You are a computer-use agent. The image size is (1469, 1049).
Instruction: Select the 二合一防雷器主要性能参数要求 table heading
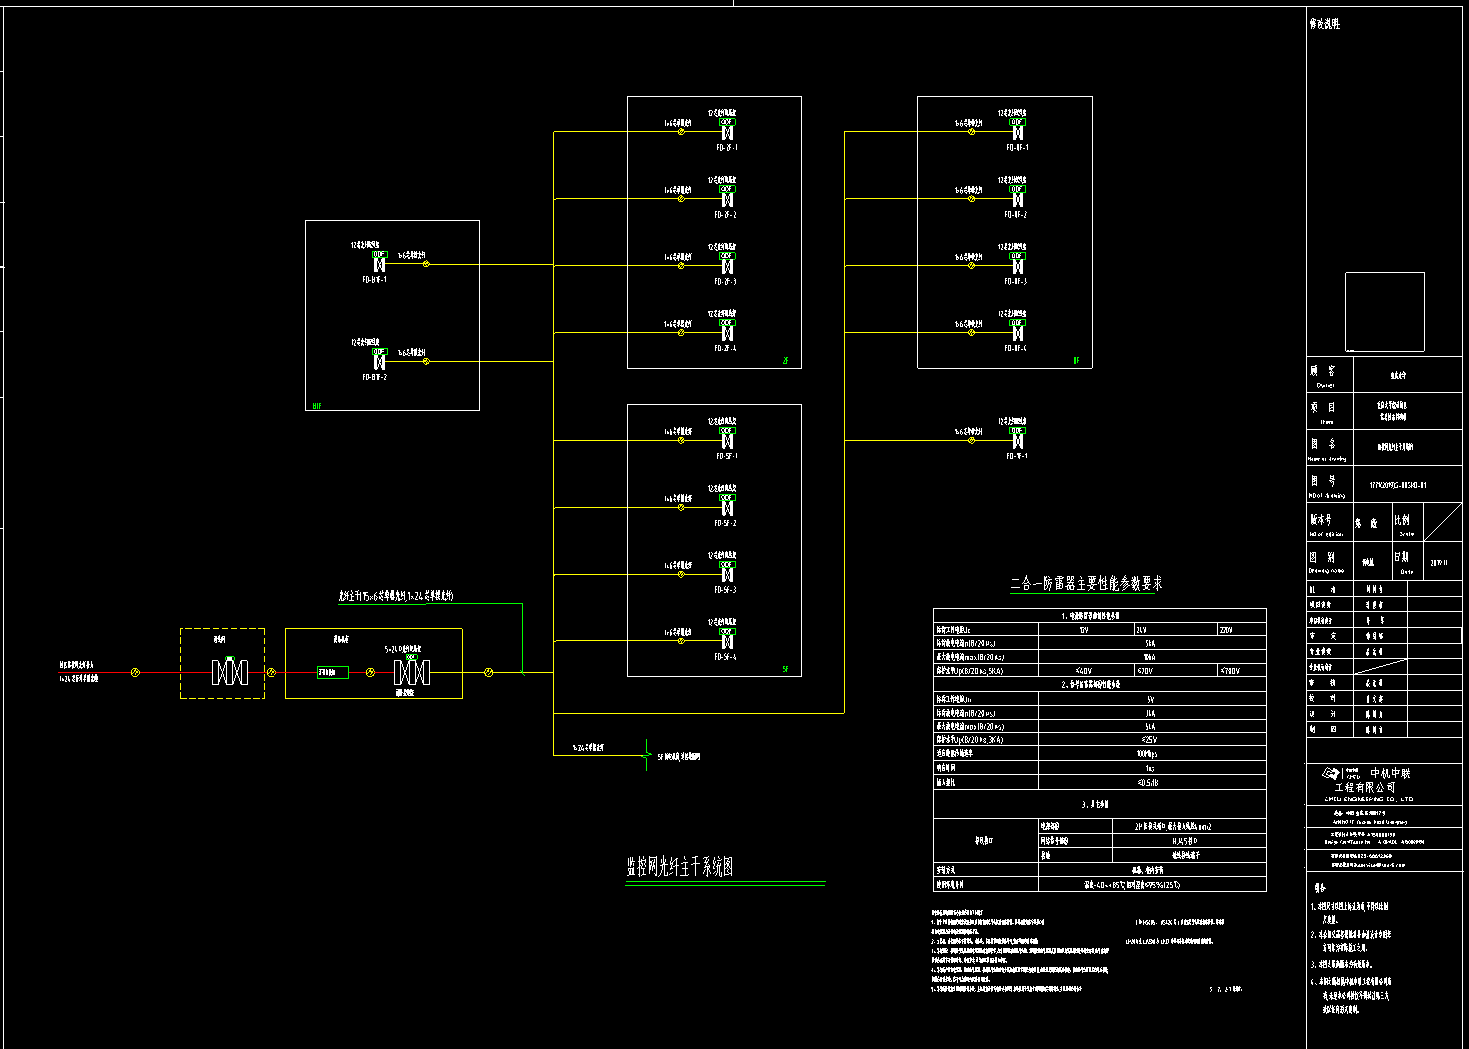coord(1086,584)
